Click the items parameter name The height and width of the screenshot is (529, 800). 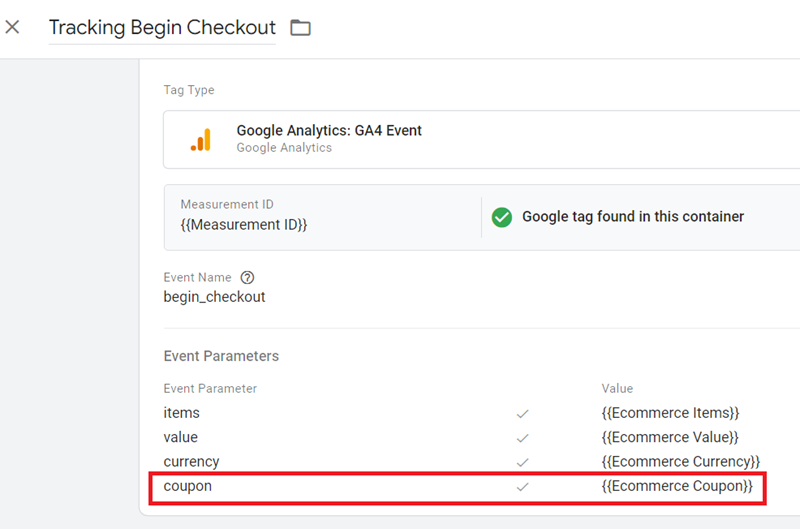[x=182, y=413]
